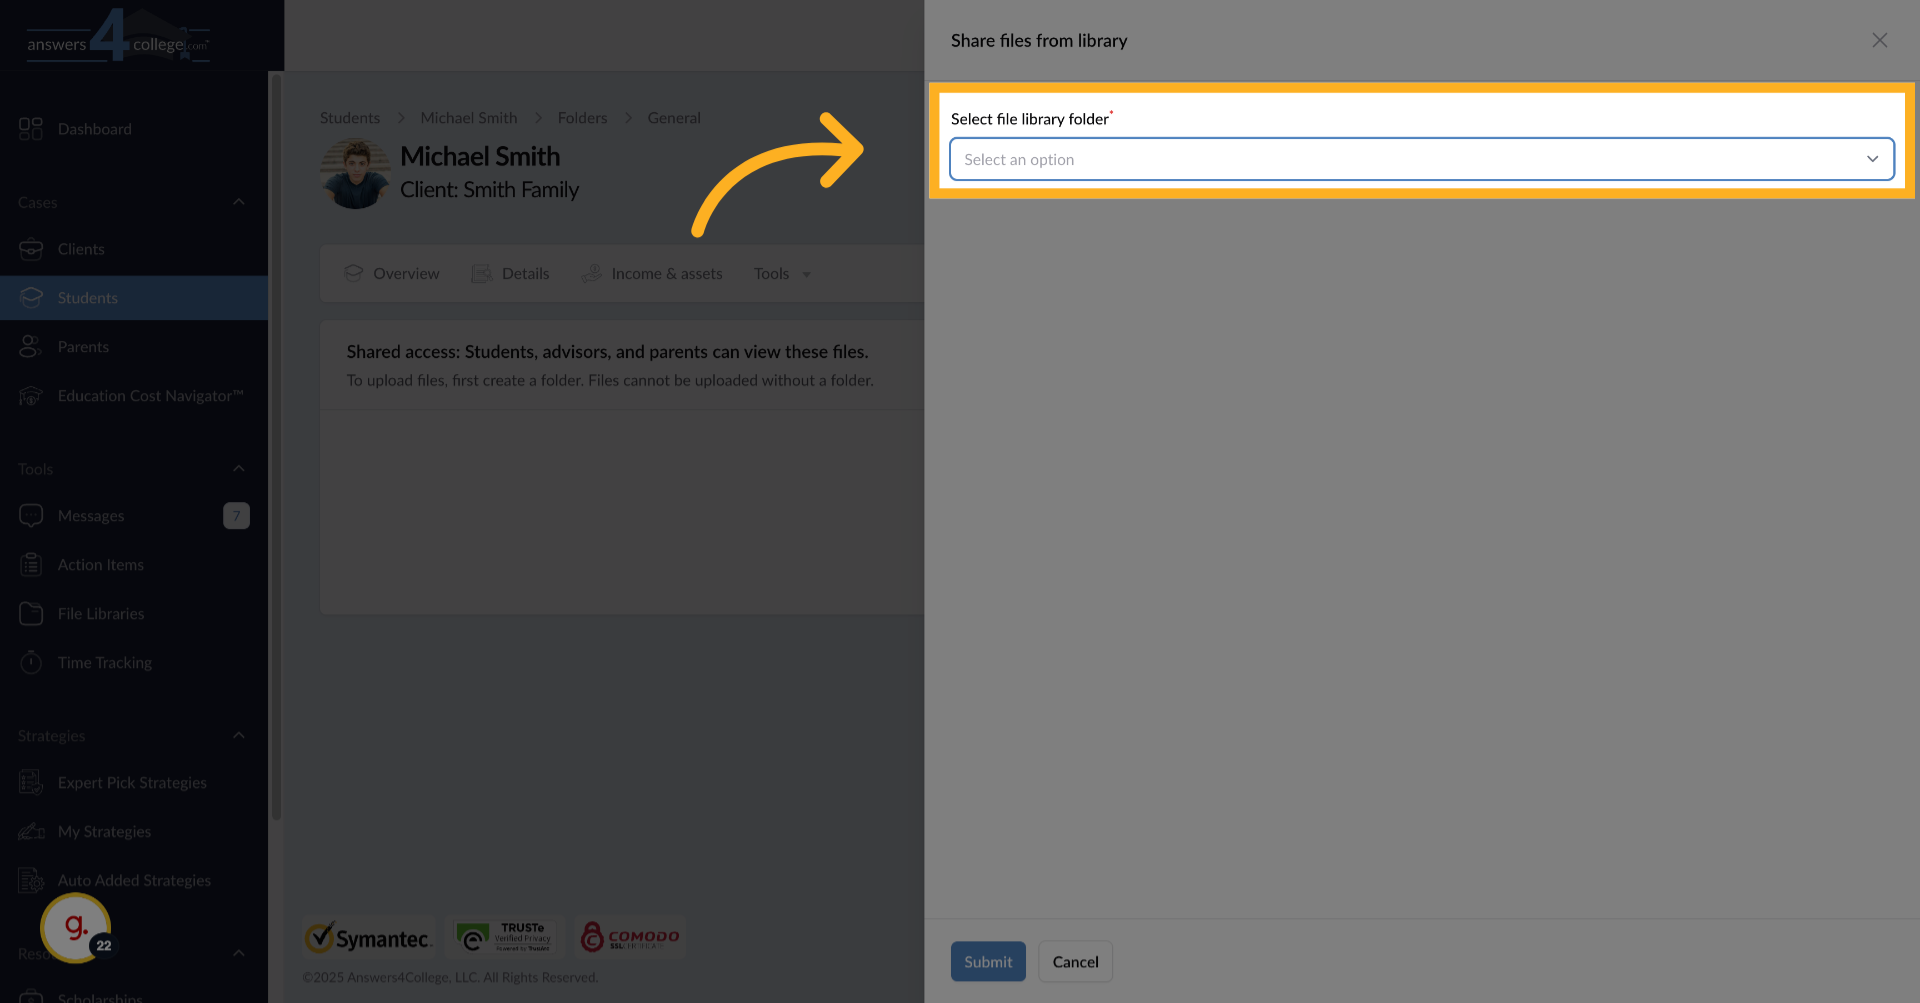Open the File Libraries folder icon

point(31,613)
